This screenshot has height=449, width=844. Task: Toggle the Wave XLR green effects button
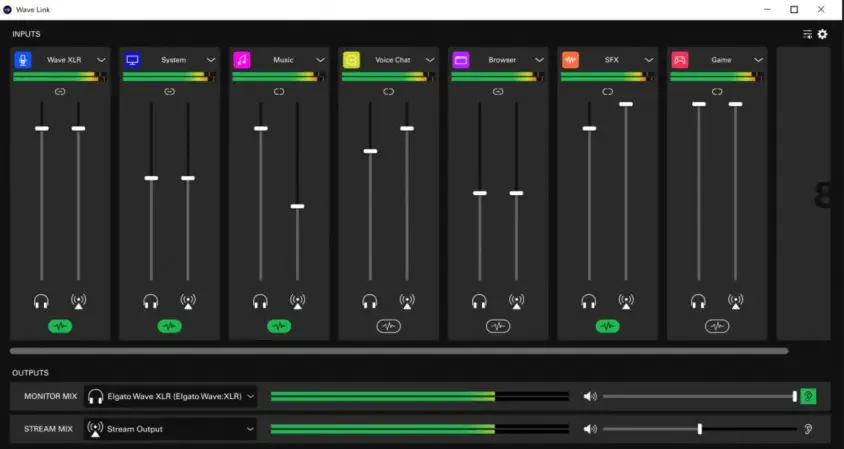(x=60, y=326)
